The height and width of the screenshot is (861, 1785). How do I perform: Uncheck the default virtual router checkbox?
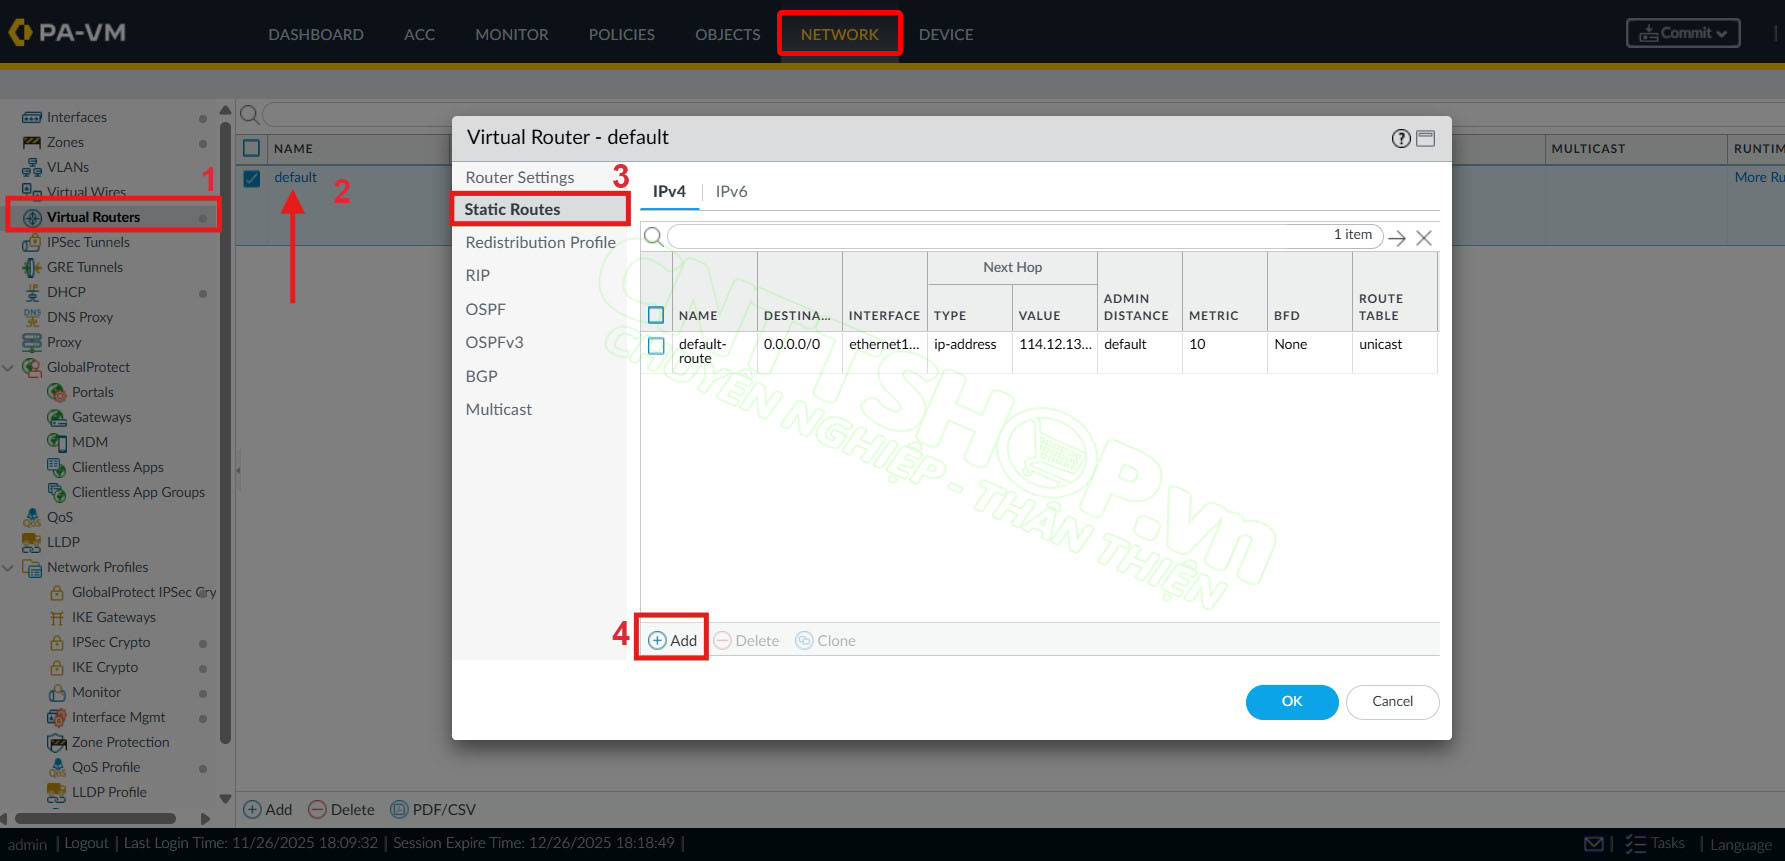pyautogui.click(x=252, y=178)
